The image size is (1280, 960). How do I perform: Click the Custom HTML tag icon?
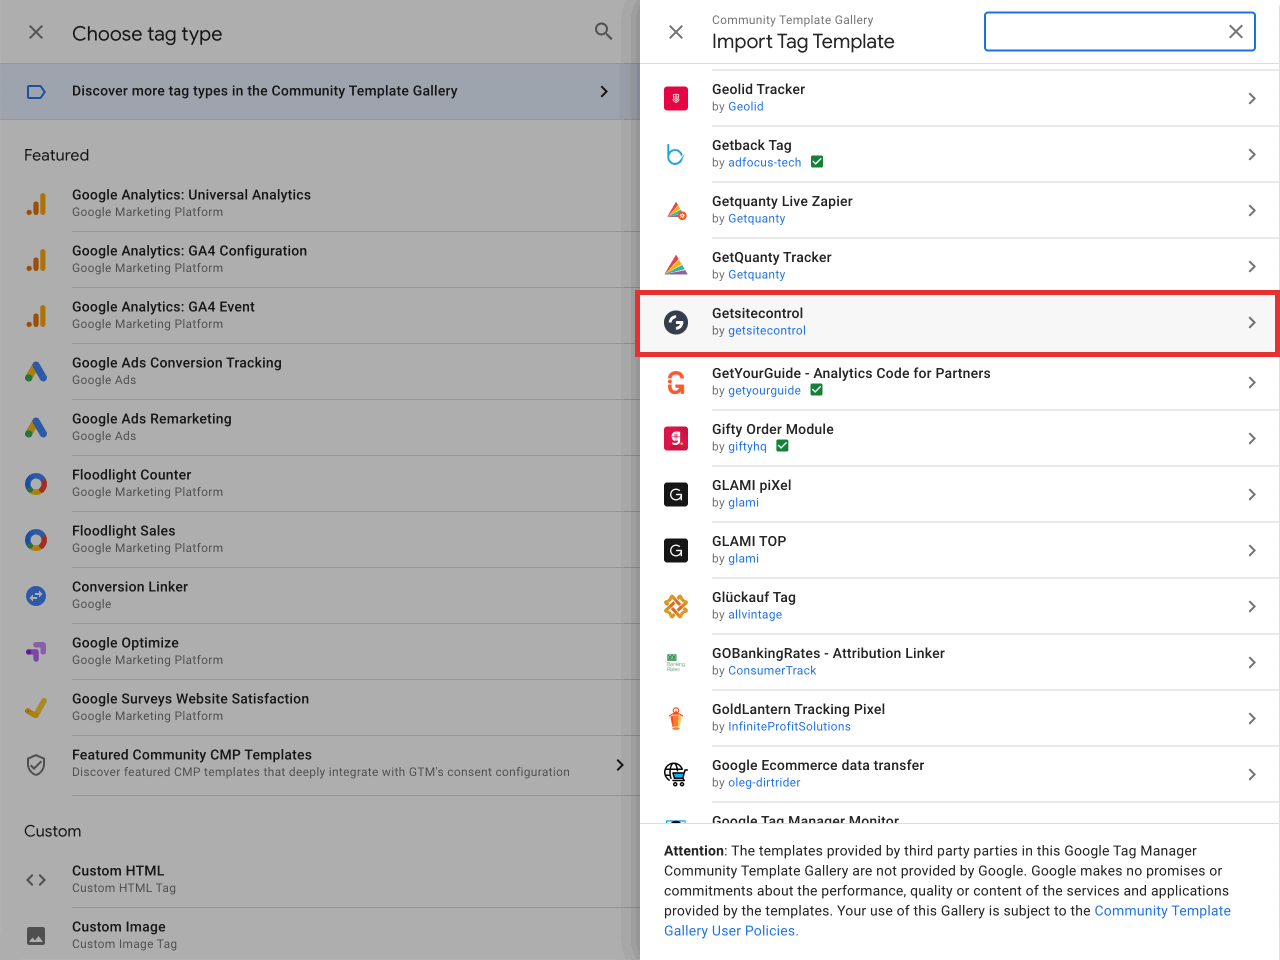pyautogui.click(x=37, y=879)
